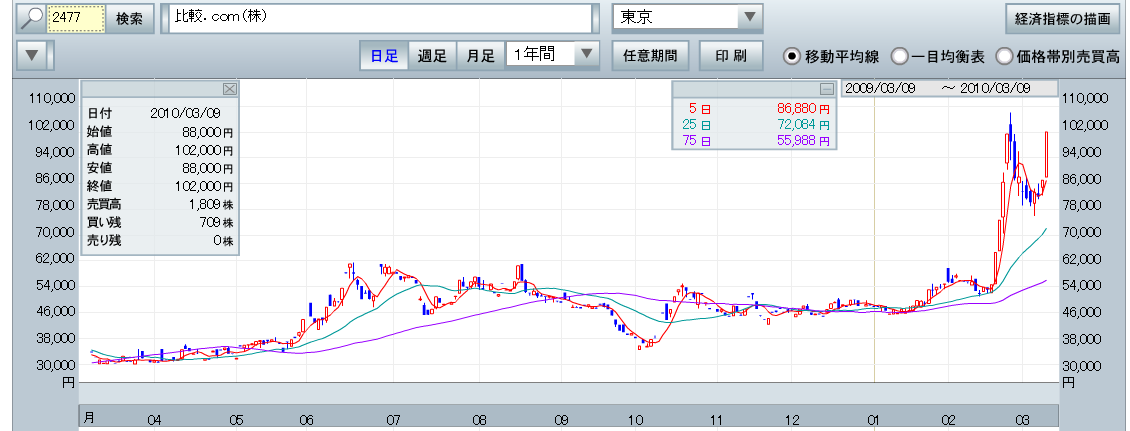Switch to the 日足 daily chart tab
The width and height of the screenshot is (1130, 431).
click(x=384, y=55)
